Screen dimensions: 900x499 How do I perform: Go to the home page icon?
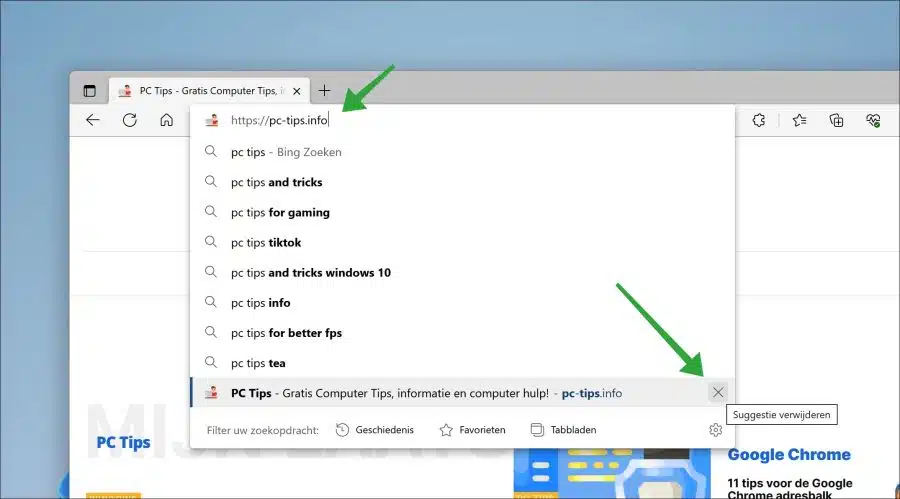pyautogui.click(x=166, y=120)
